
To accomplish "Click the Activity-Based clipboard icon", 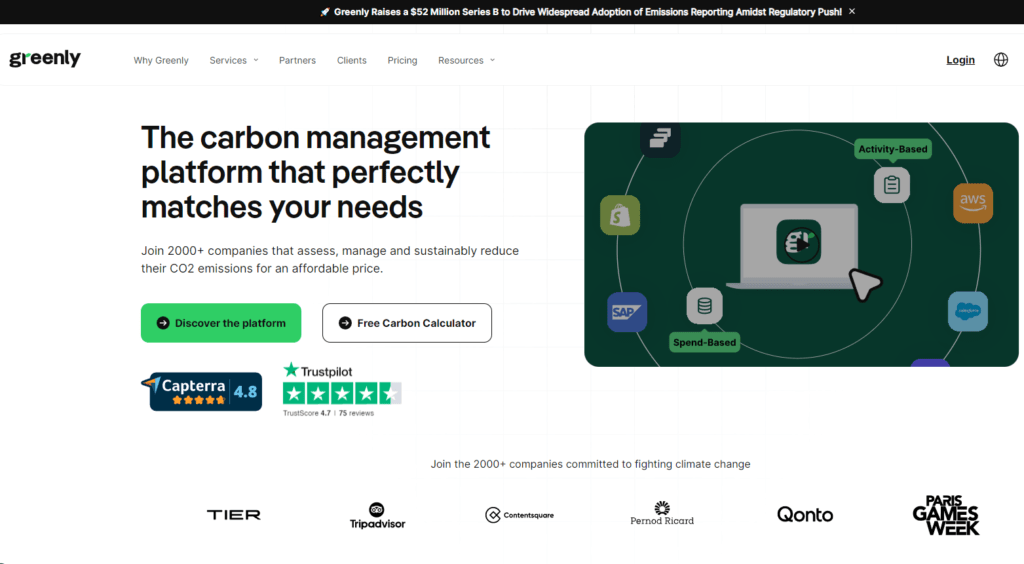I will tap(891, 185).
